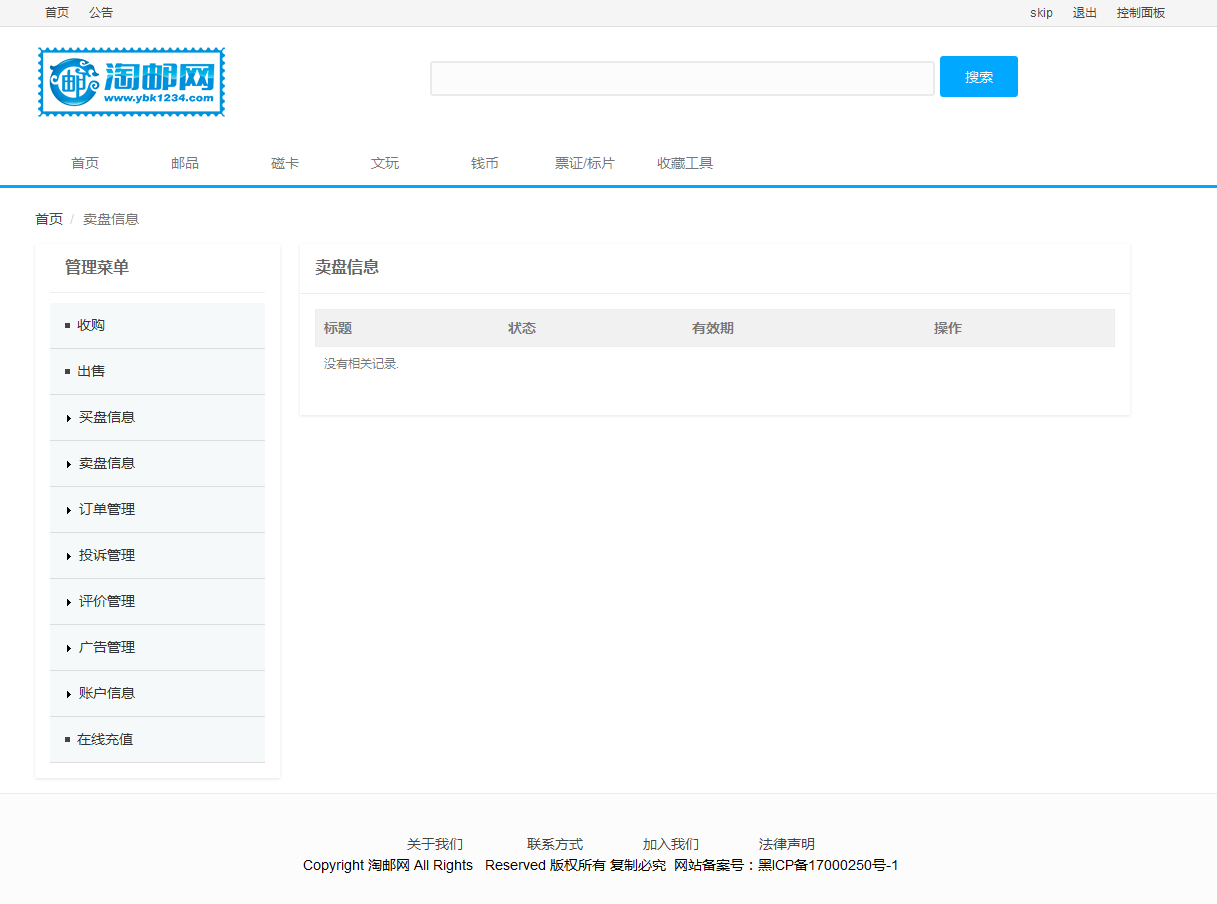1217x904 pixels.
Task: Select 钱币 in main navigation
Action: pyautogui.click(x=485, y=163)
